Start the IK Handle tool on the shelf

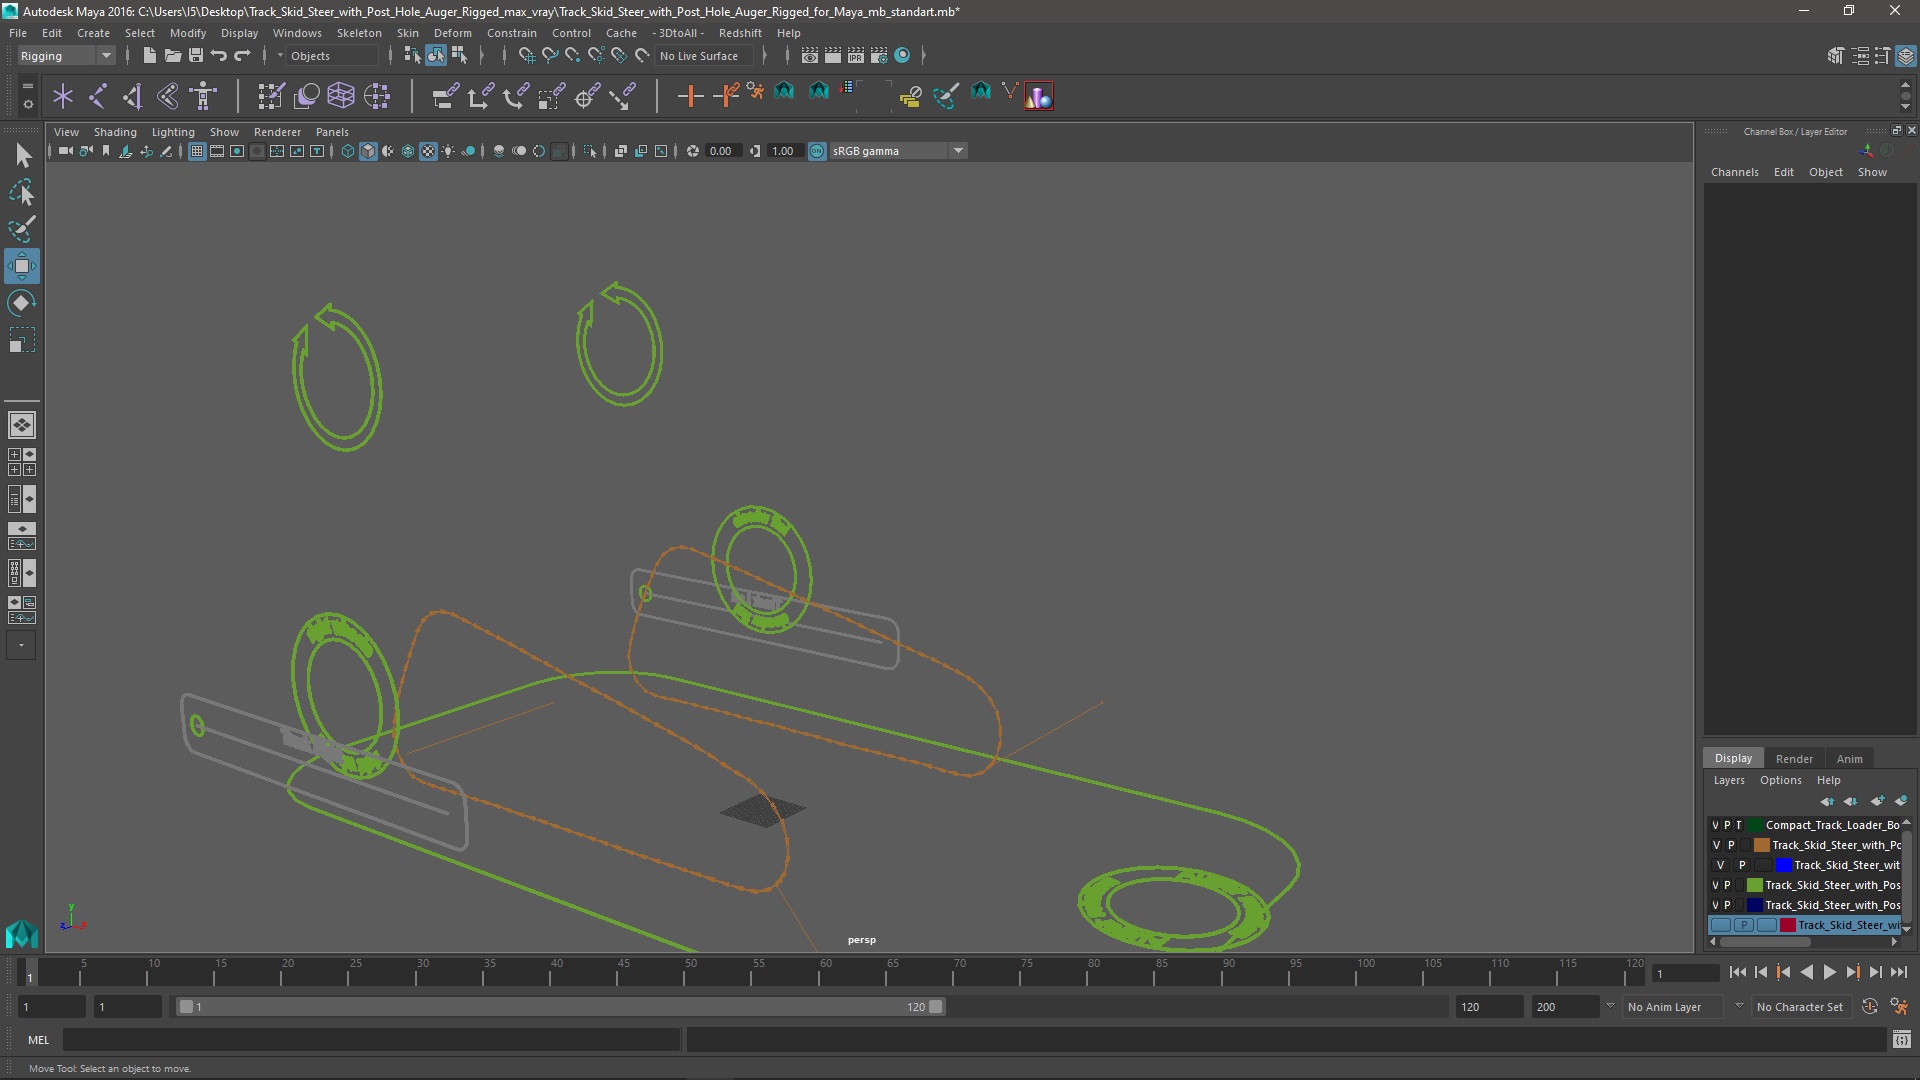coord(133,96)
